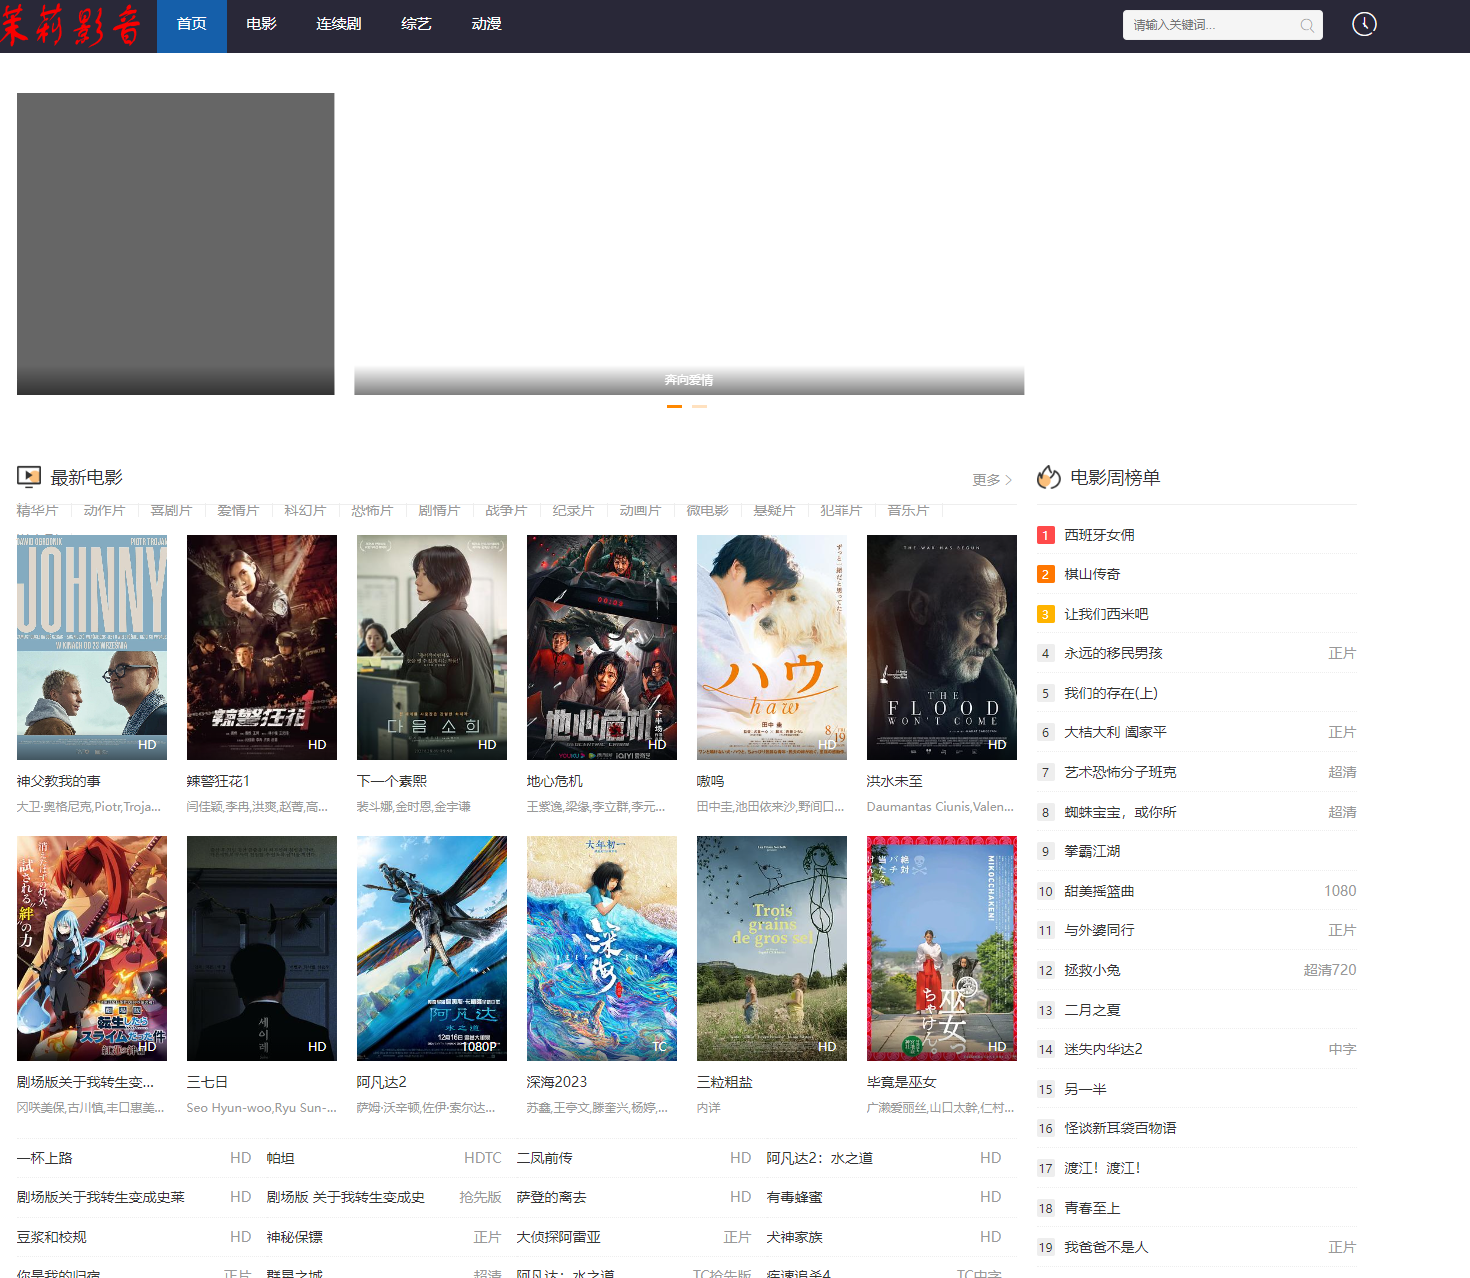Open ranking item 迷失内华达2
1470x1278 pixels.
click(1103, 1049)
